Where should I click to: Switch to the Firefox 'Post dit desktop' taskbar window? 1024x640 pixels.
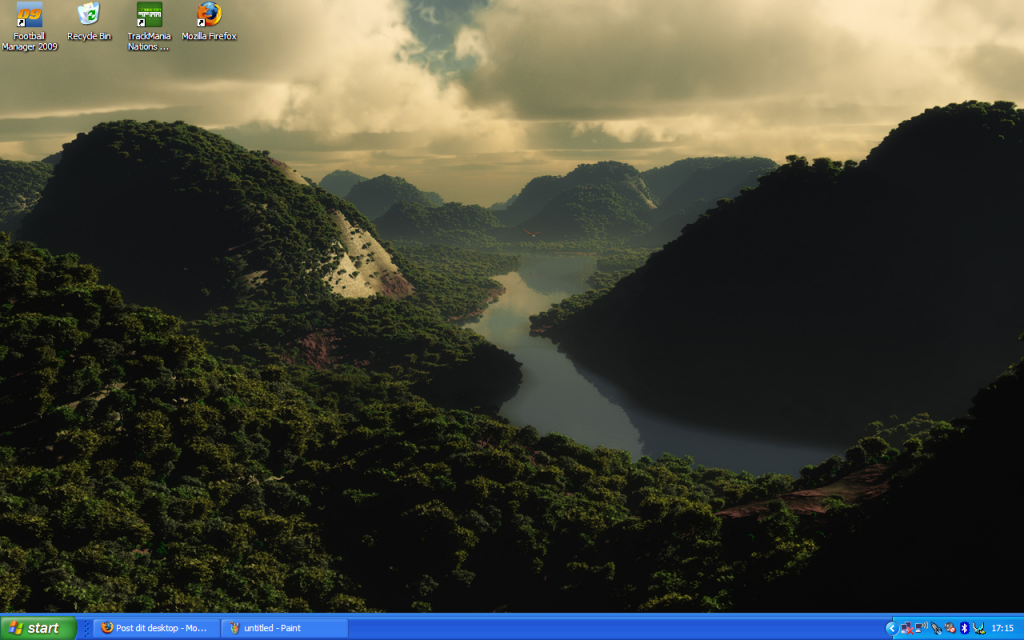(x=157, y=628)
